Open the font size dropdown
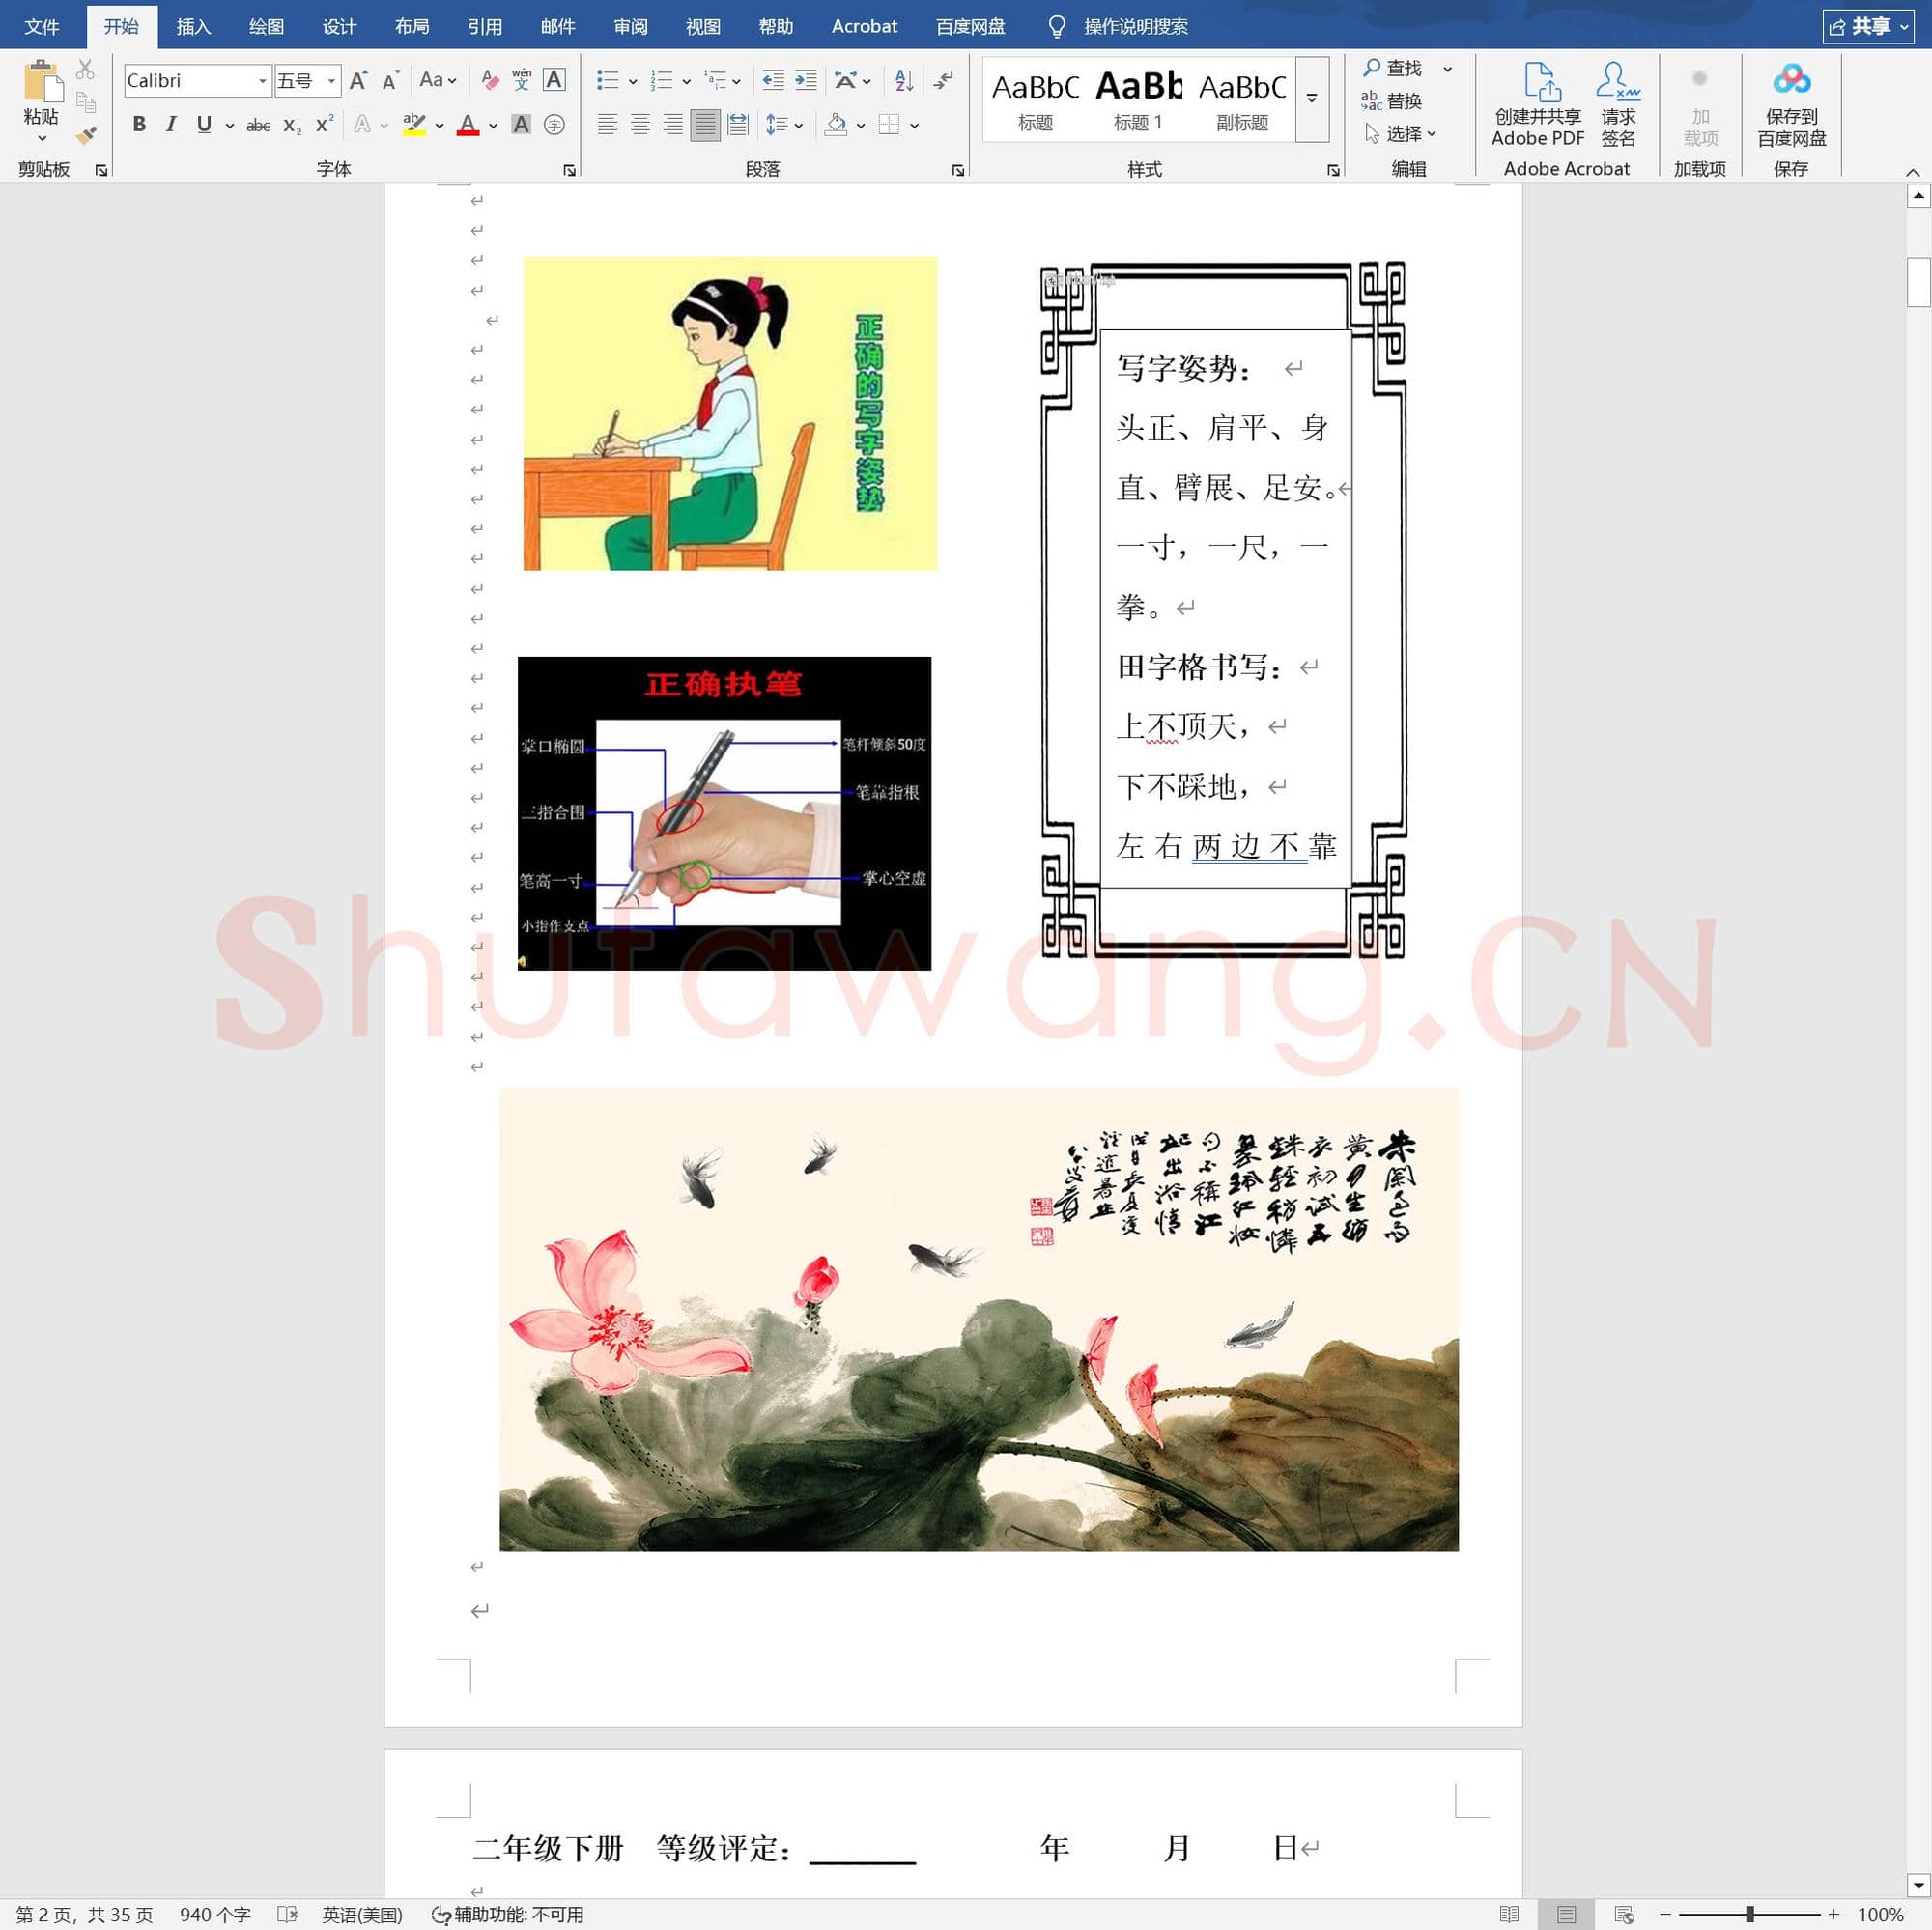The width and height of the screenshot is (1932, 1930). click(x=330, y=80)
